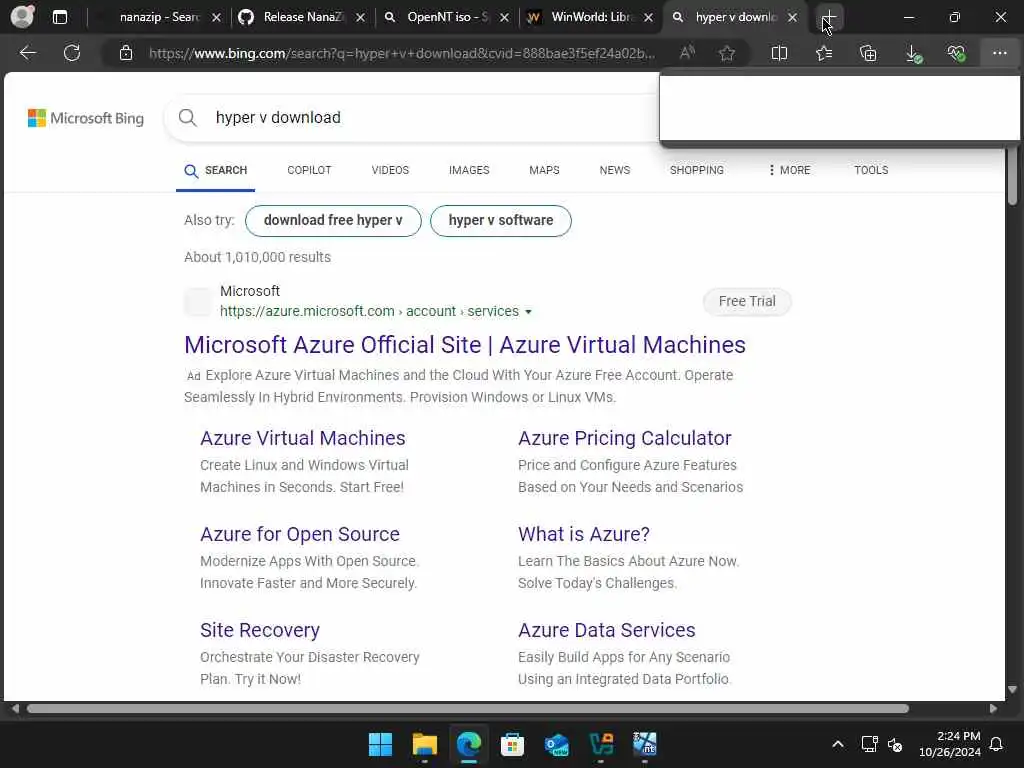
Task: Click the Microsoft Bing logo
Action: coord(86,118)
